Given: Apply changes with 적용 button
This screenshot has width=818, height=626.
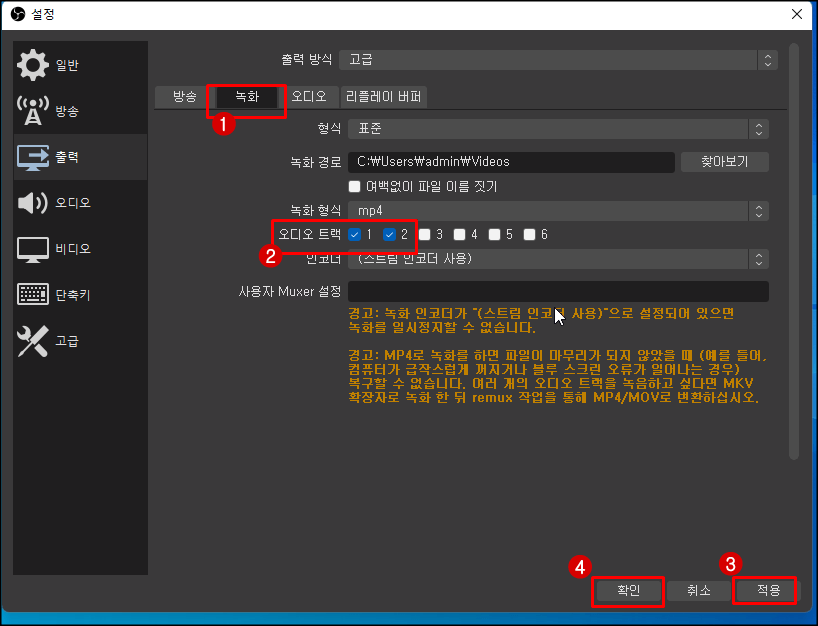Looking at the screenshot, I should point(768,591).
